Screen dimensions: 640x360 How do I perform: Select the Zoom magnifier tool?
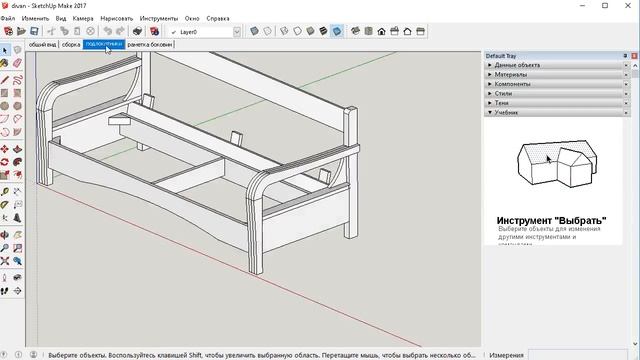[4, 248]
